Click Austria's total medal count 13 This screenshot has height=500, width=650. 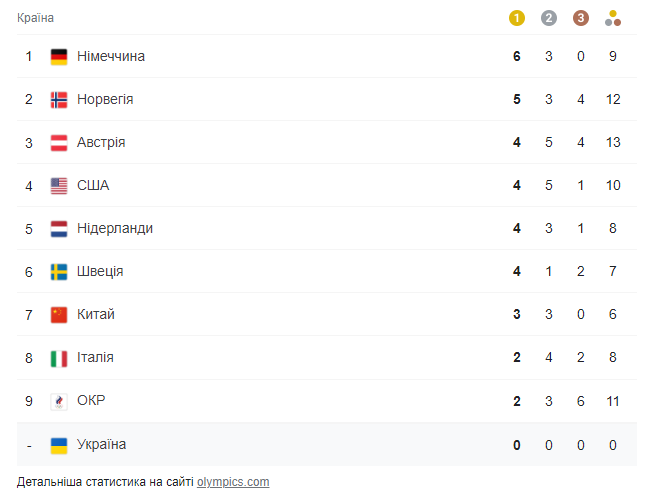pos(613,143)
